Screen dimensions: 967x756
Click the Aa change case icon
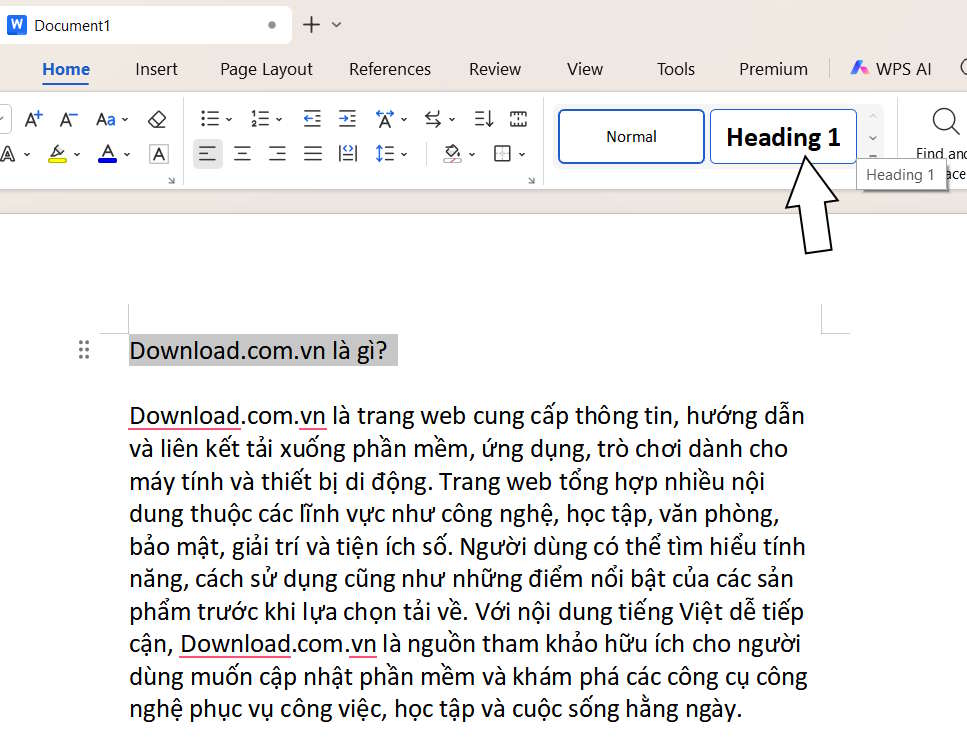coord(105,119)
